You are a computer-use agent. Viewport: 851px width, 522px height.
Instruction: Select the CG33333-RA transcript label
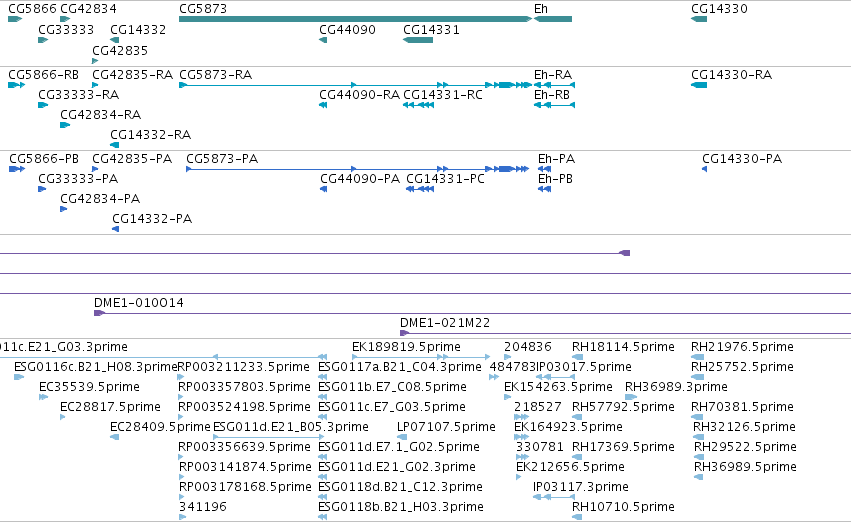pyautogui.click(x=79, y=94)
